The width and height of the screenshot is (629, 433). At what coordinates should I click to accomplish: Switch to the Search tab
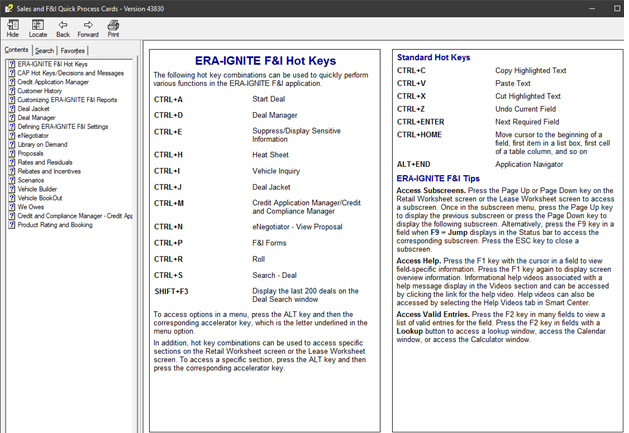click(44, 50)
